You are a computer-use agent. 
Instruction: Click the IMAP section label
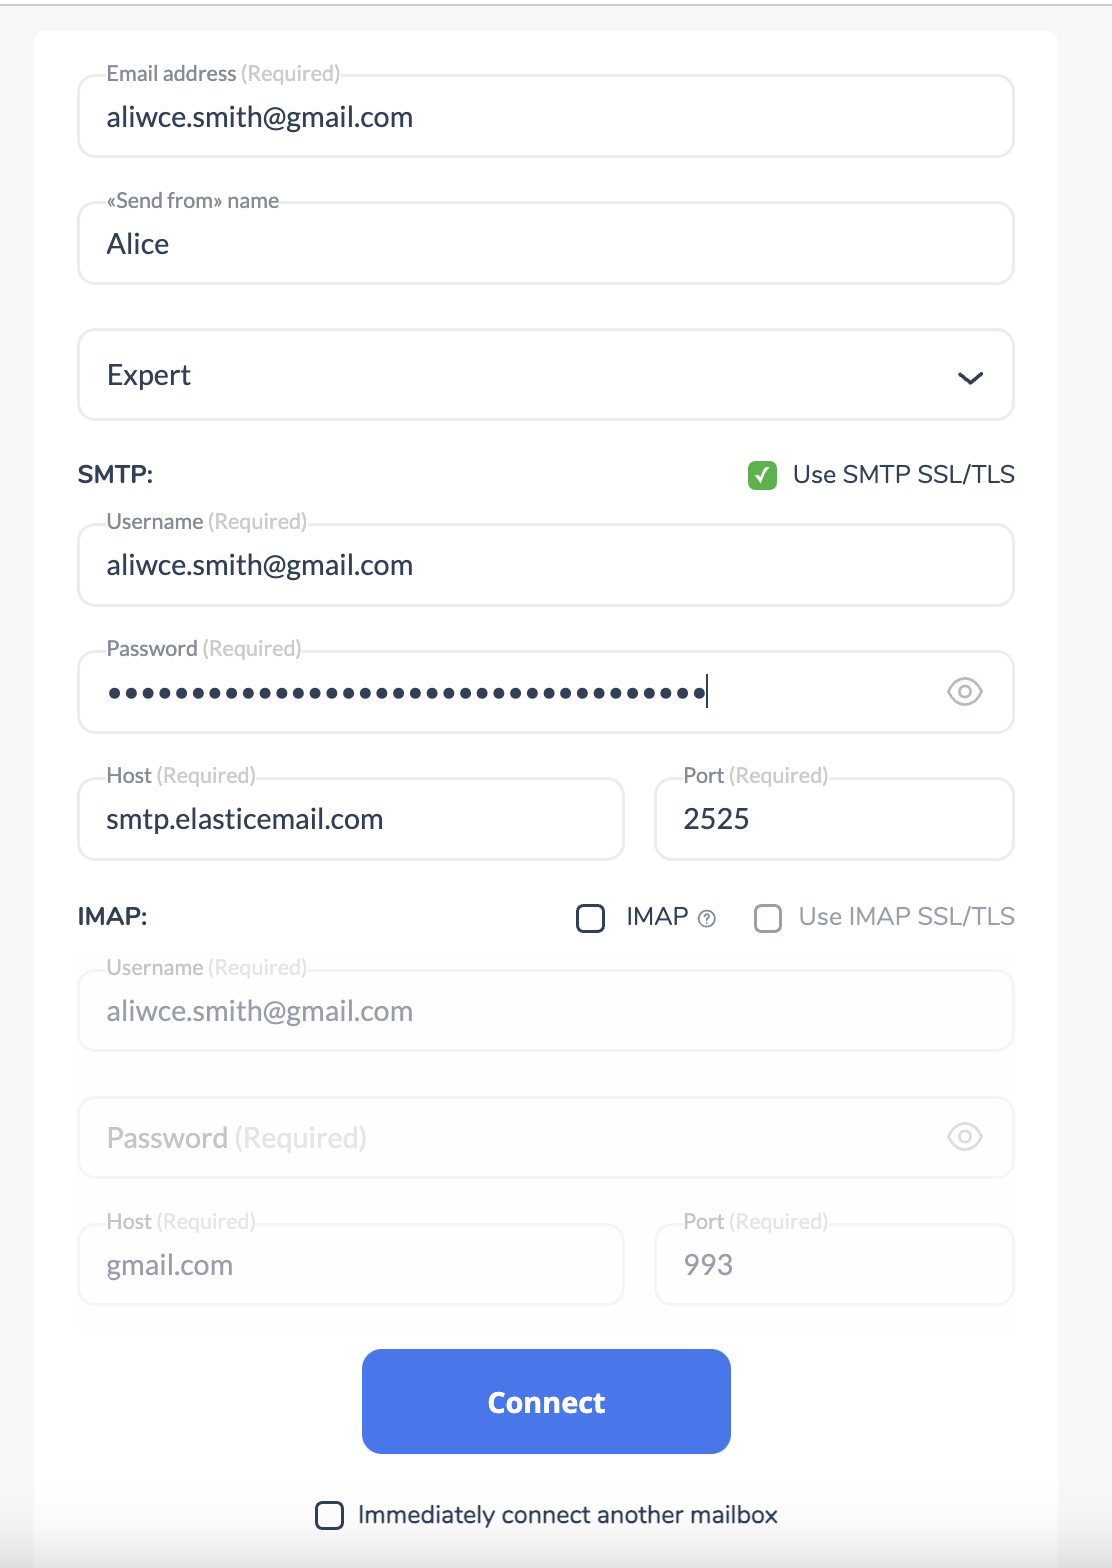point(113,917)
